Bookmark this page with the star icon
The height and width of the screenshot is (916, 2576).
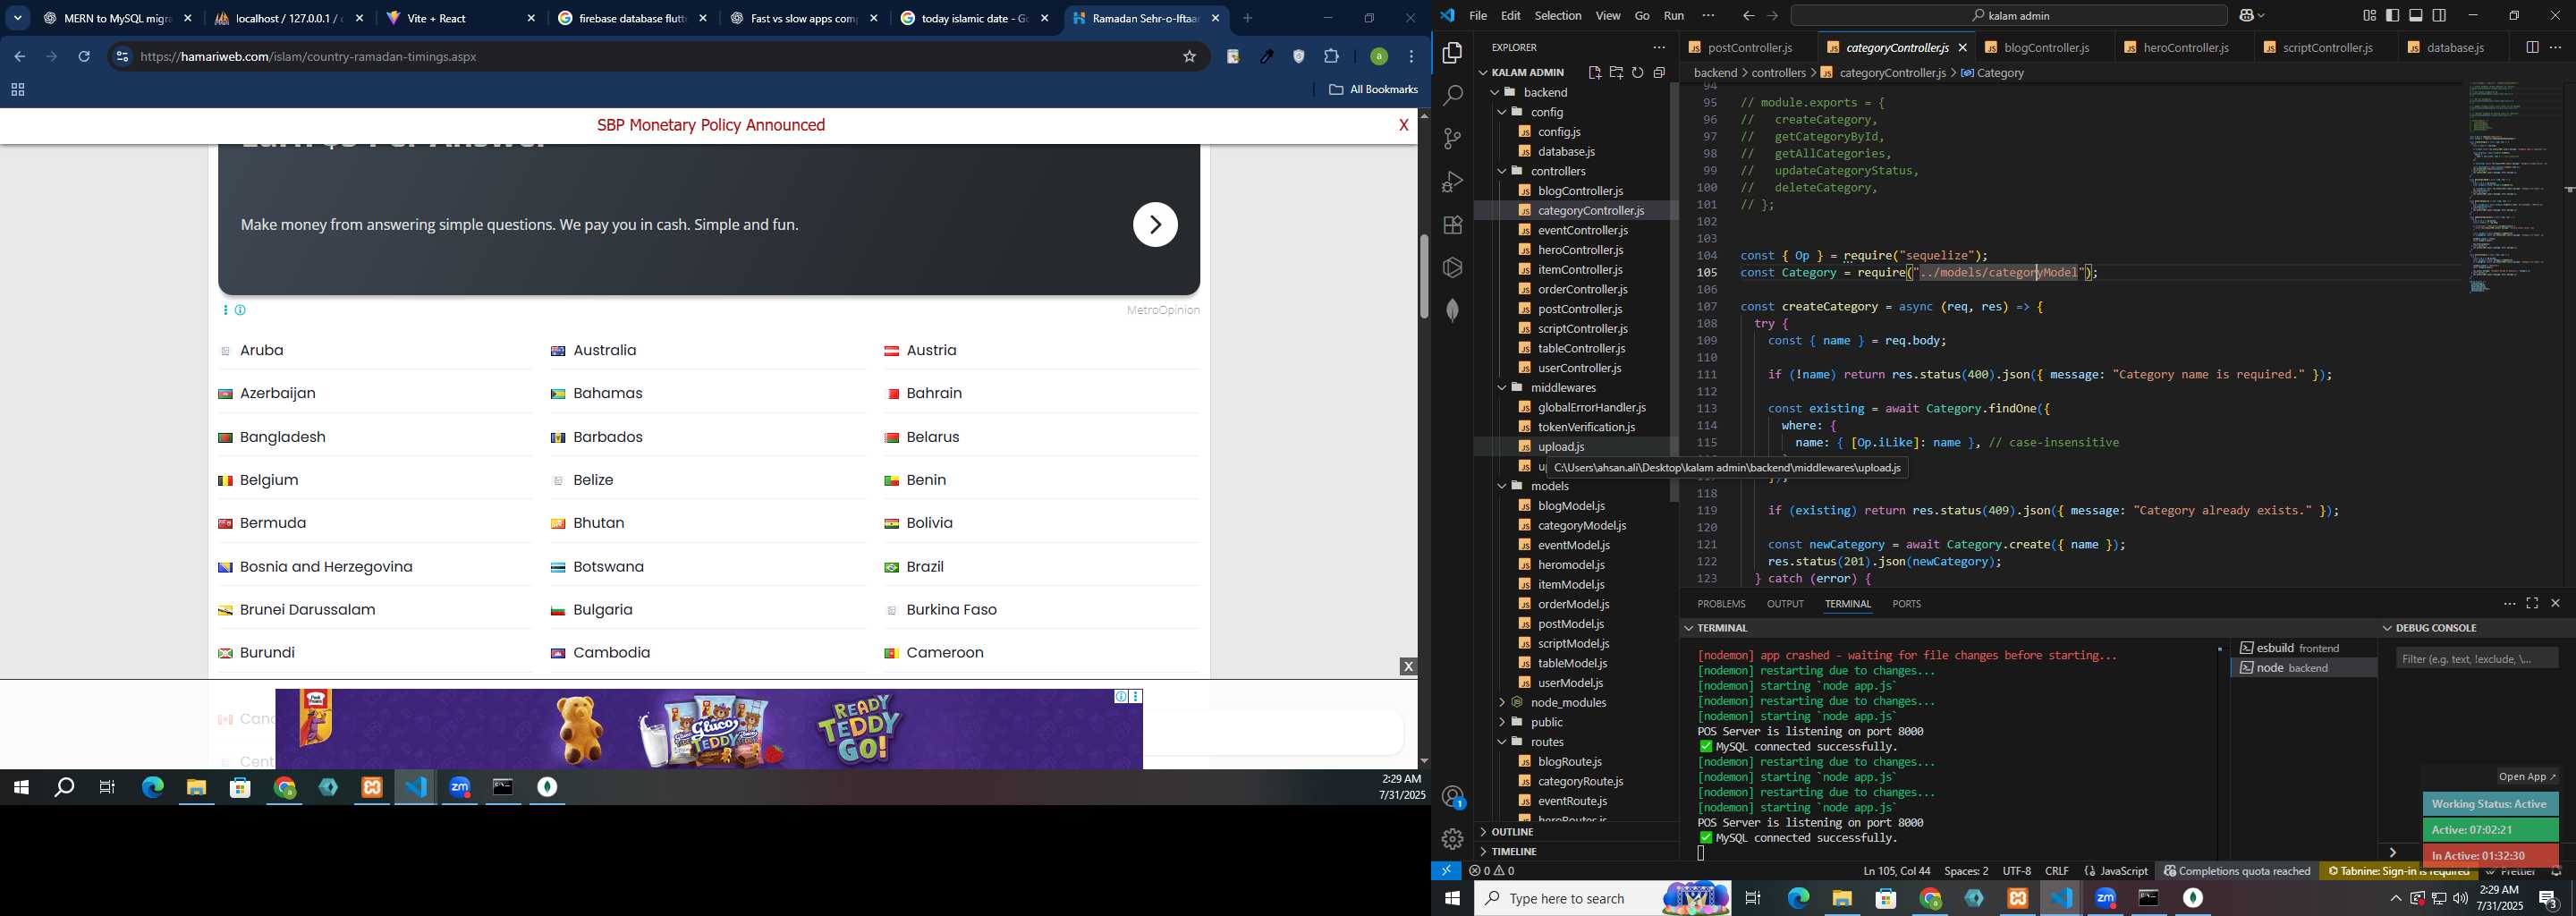(x=1189, y=57)
